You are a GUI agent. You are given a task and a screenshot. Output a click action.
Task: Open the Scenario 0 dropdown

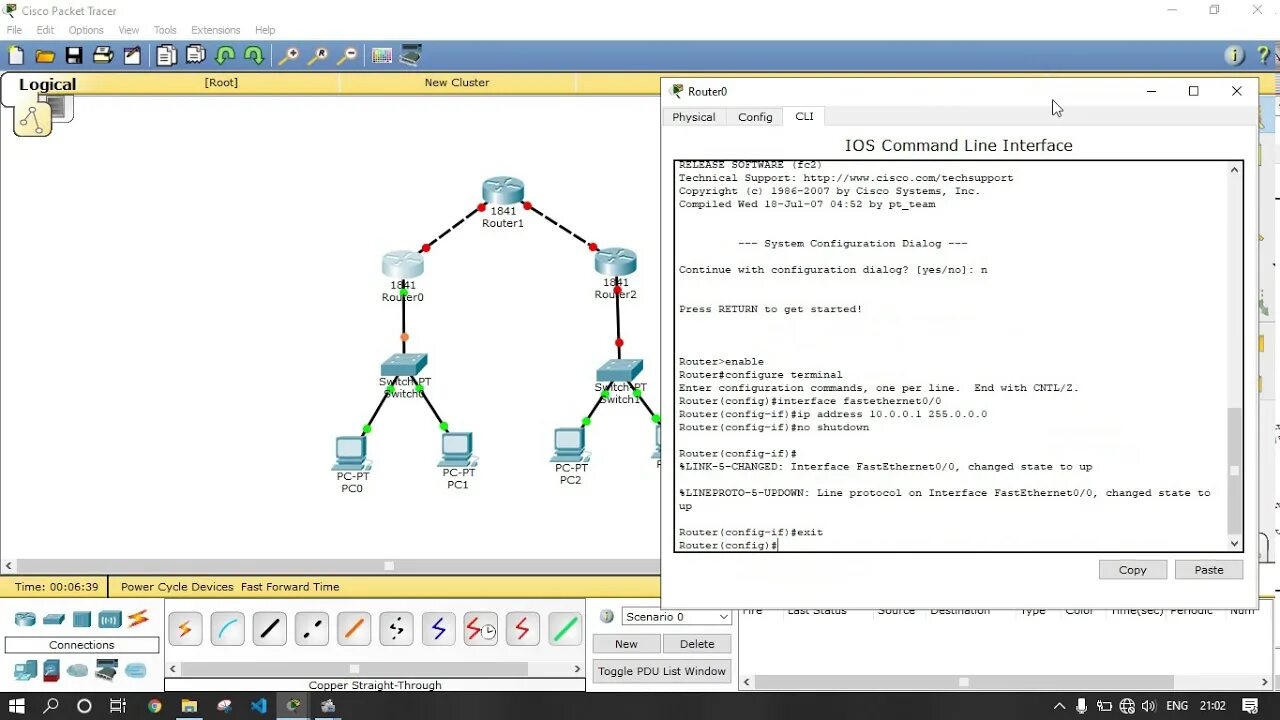point(677,617)
